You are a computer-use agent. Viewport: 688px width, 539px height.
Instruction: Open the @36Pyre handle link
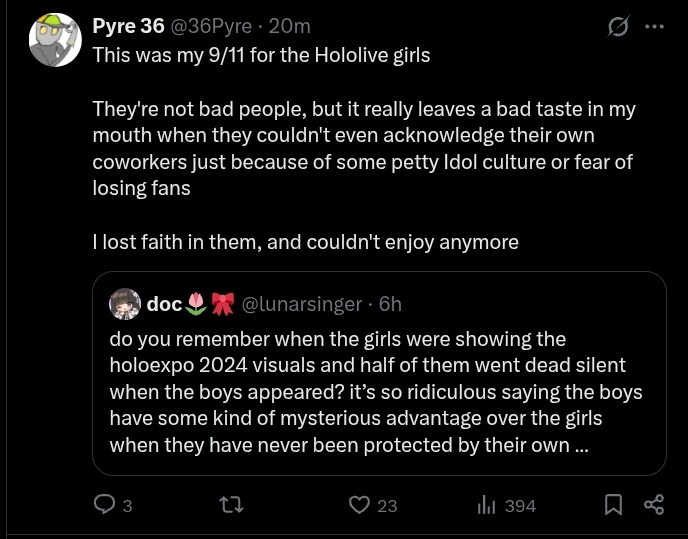(211, 26)
